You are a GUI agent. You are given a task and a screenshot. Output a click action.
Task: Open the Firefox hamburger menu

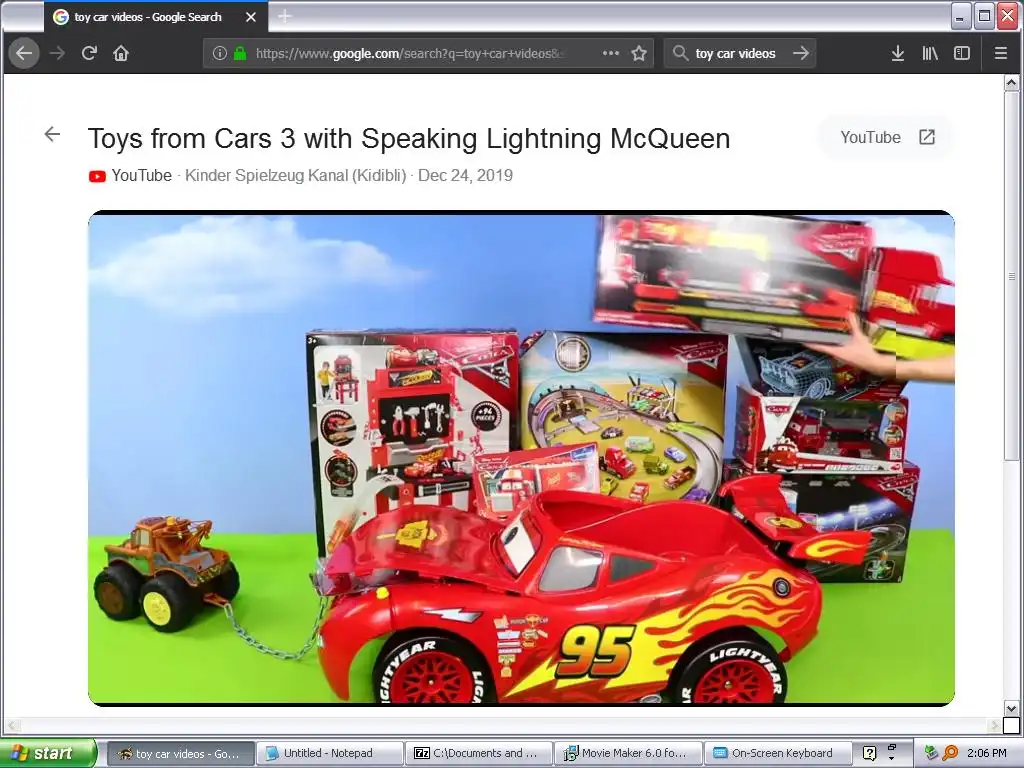point(1000,53)
